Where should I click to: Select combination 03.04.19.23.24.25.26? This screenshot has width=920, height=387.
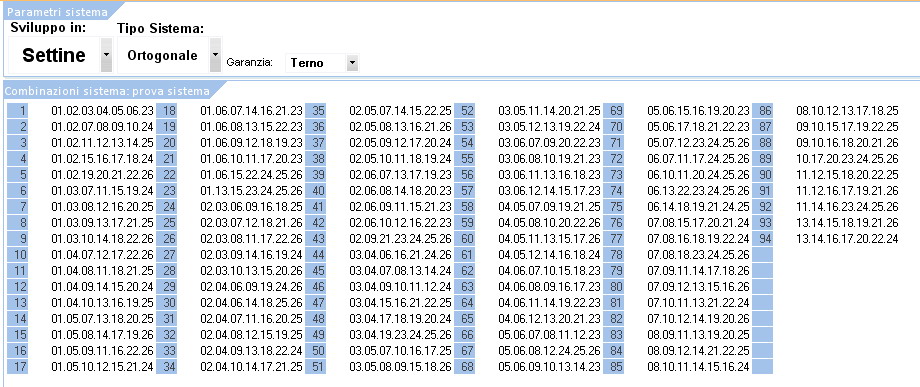coord(401,335)
